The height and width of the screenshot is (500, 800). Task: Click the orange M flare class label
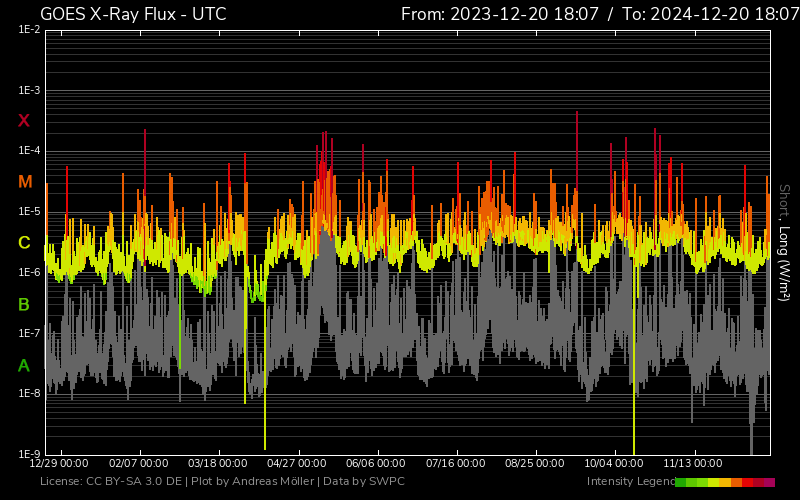coord(25,182)
